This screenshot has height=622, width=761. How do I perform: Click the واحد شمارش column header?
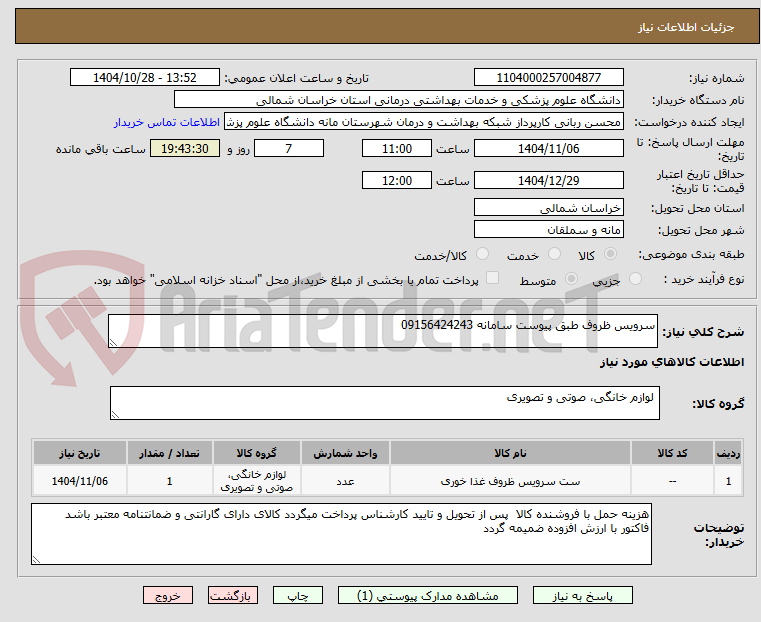(x=345, y=453)
